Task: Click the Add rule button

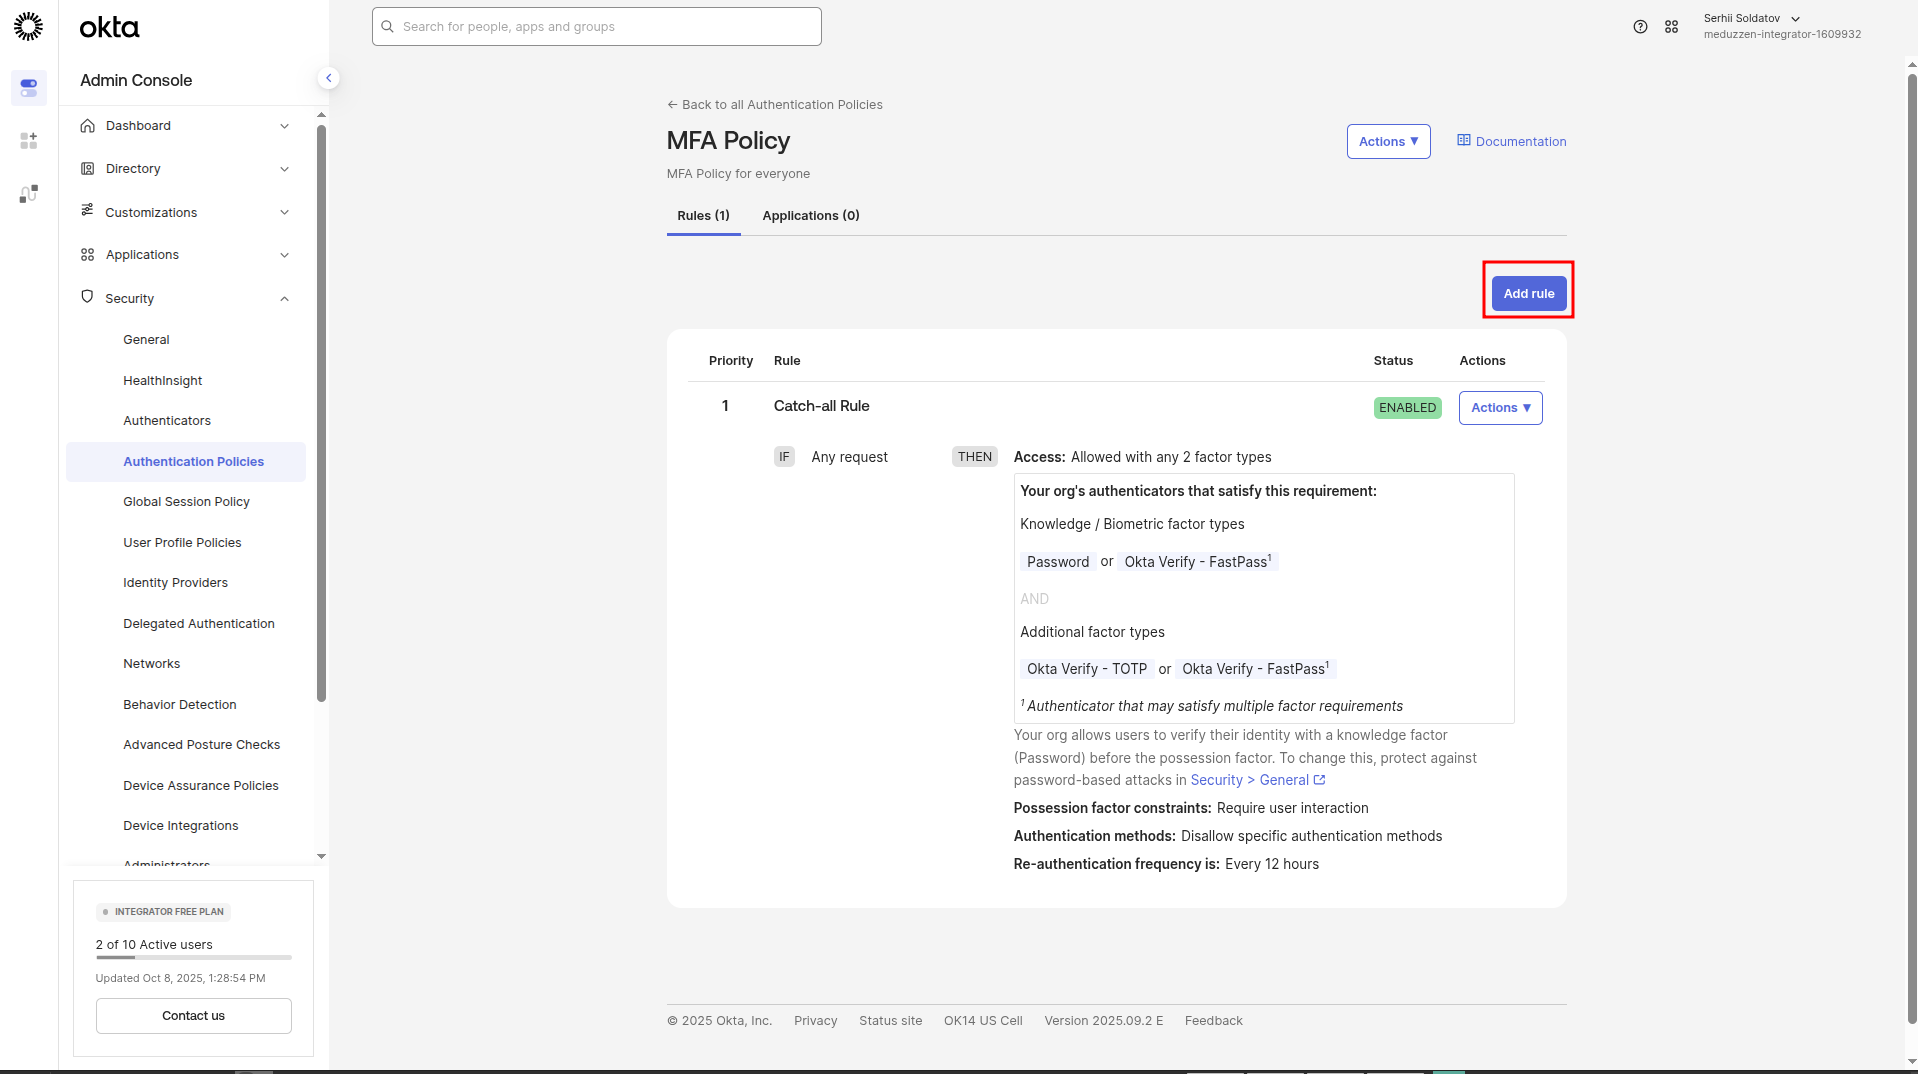Action: tap(1529, 294)
